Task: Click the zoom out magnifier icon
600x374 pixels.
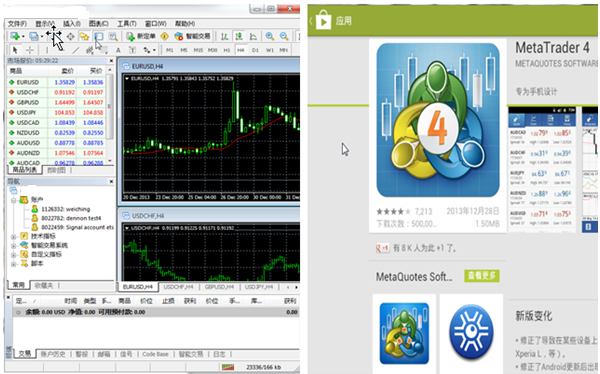Action: (284, 36)
